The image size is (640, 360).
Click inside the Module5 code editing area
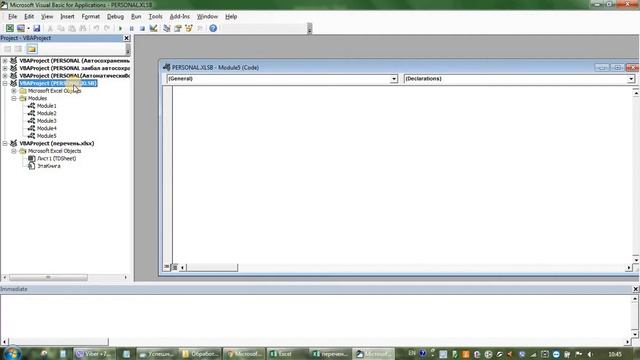coord(402,175)
